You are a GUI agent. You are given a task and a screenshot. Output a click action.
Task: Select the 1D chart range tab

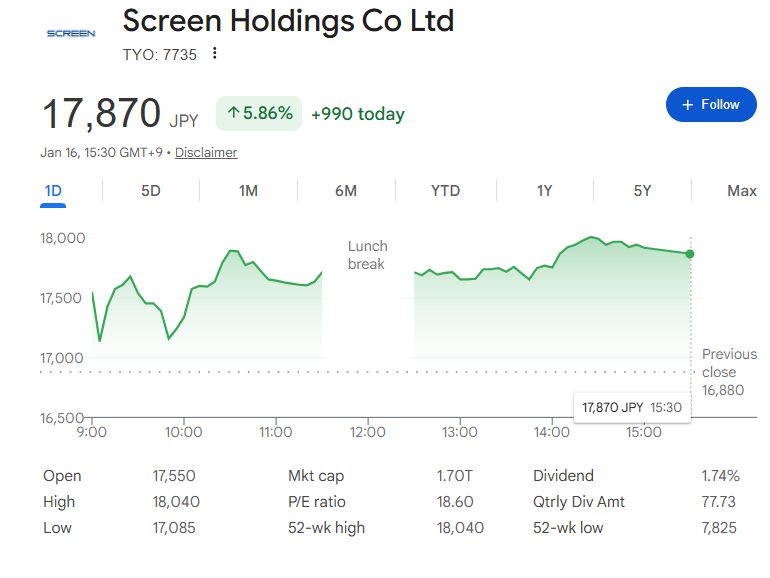pos(53,191)
